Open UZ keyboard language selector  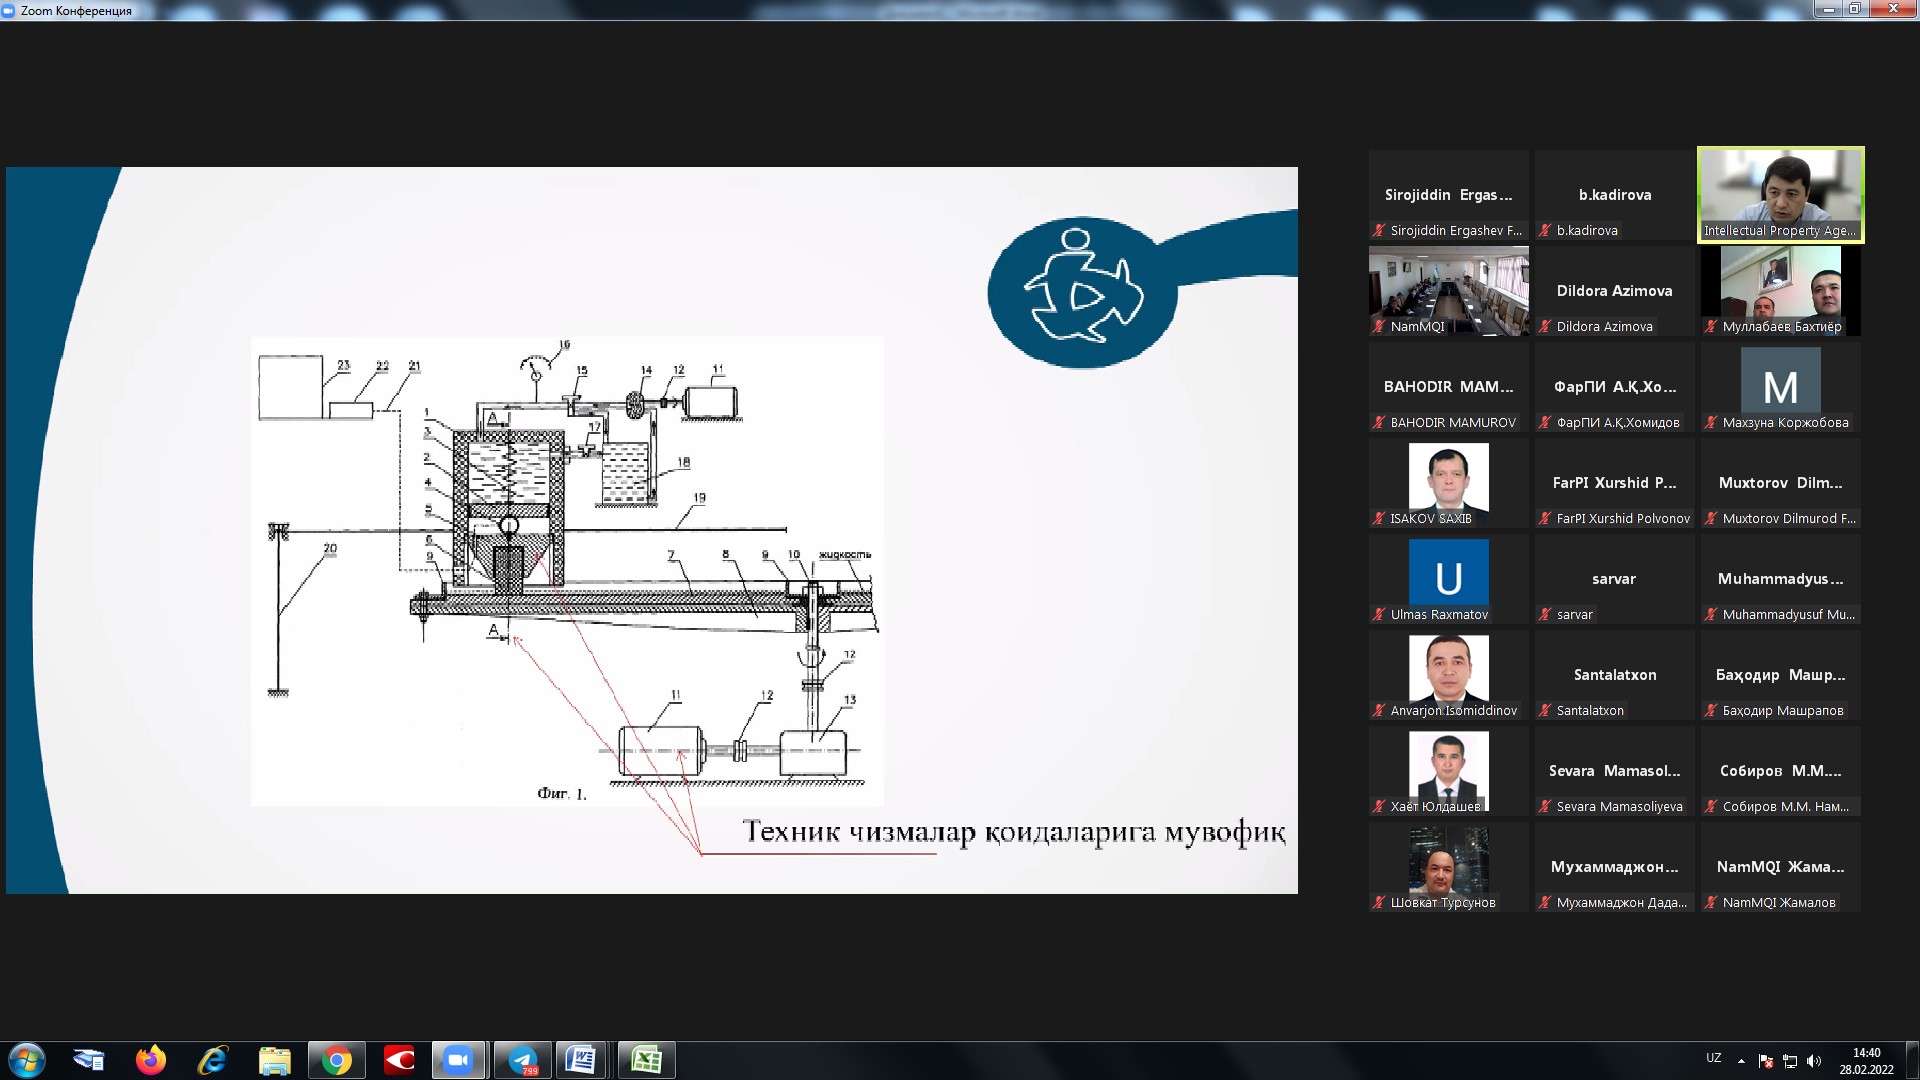[x=1713, y=1058]
